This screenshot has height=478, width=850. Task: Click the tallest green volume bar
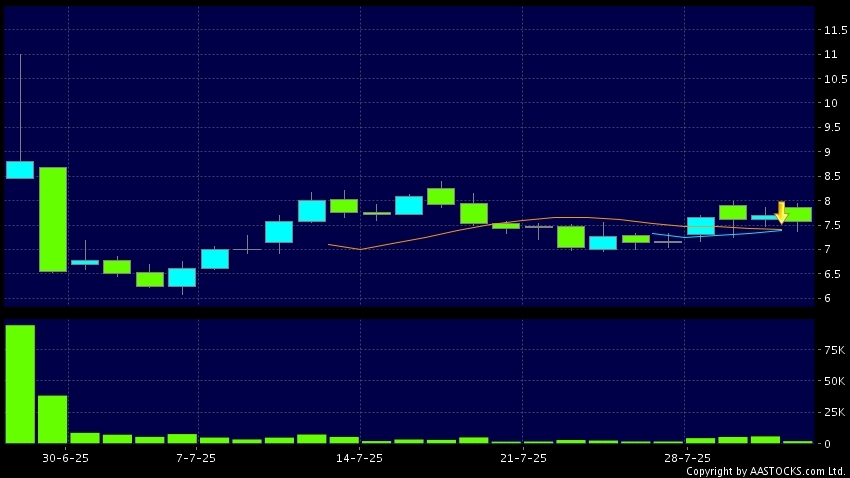(20, 384)
